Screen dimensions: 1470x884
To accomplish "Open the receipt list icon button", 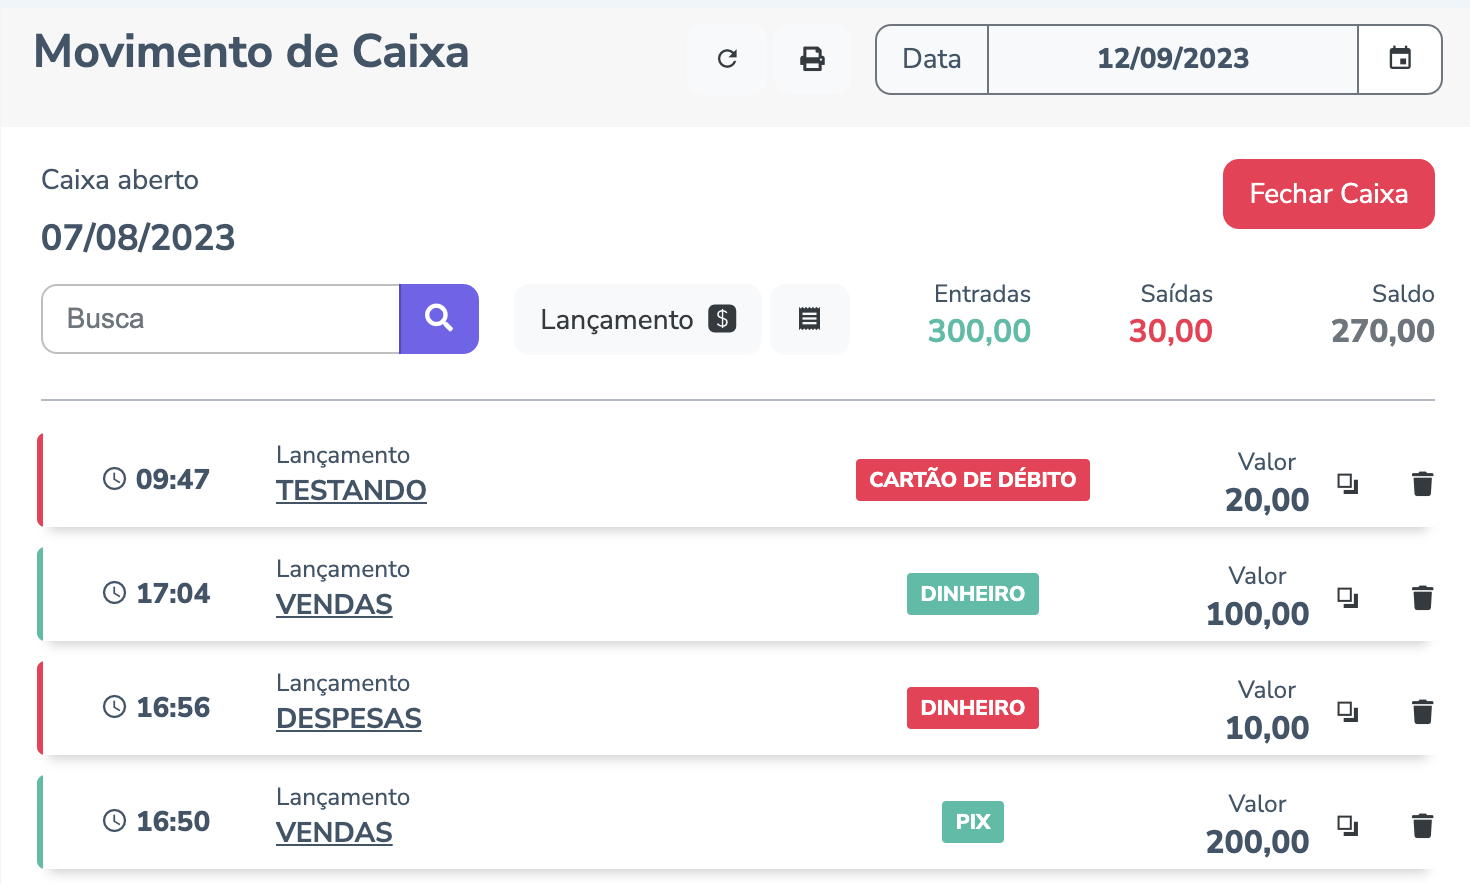I will 809,319.
